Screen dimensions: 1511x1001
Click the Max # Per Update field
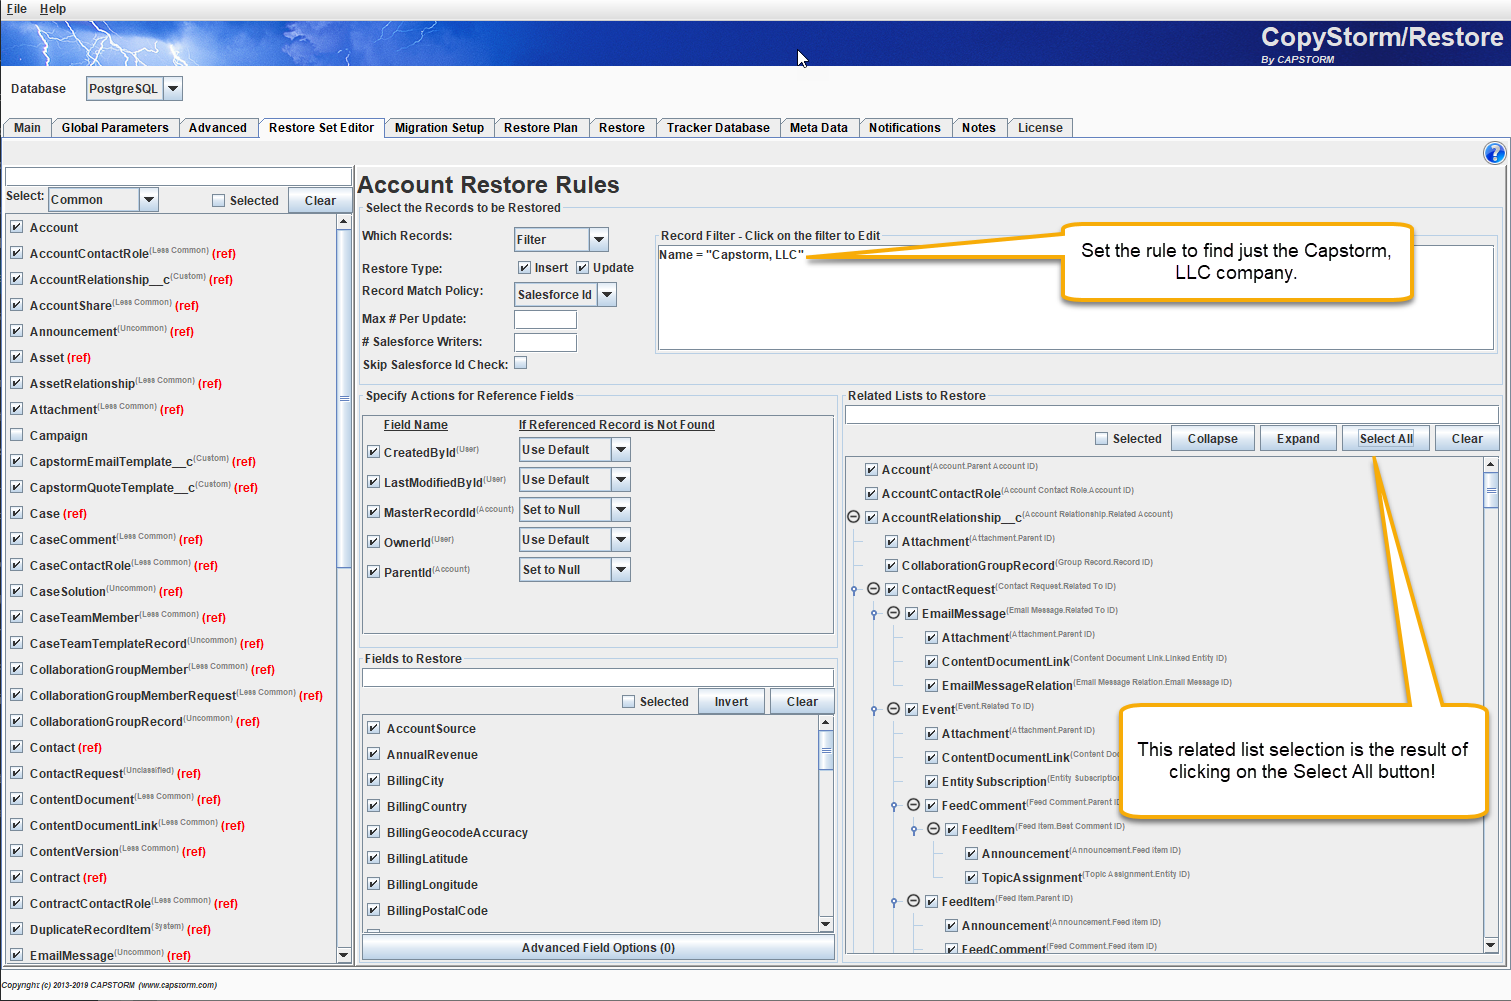545,319
